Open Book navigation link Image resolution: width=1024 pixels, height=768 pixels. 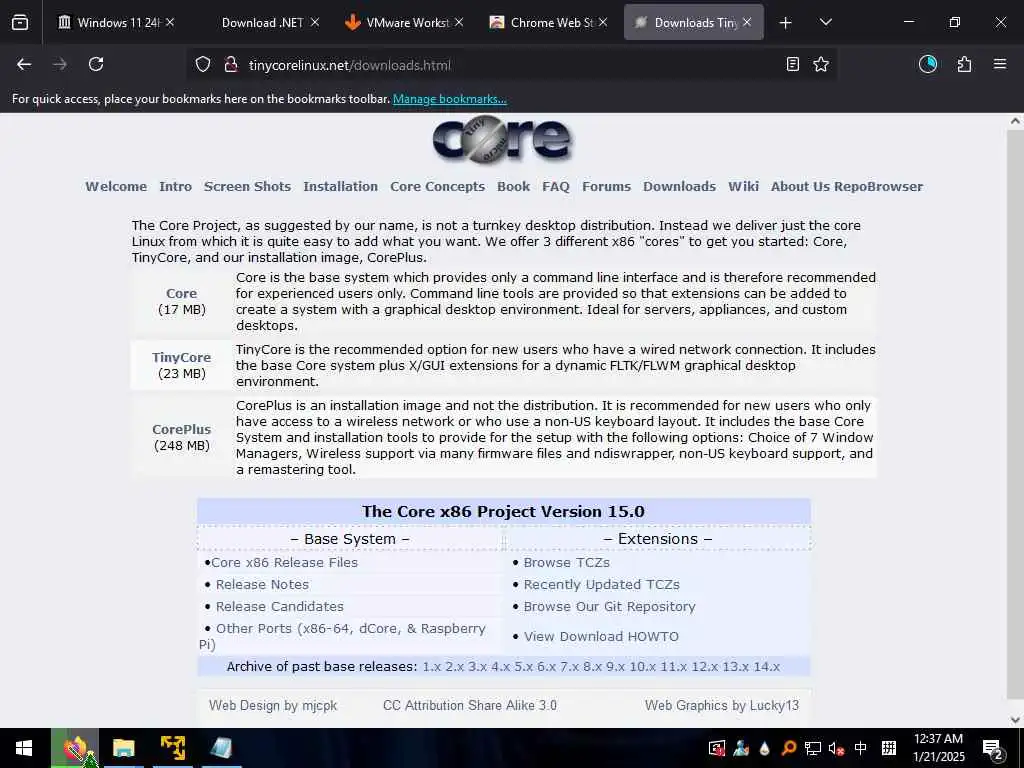pyautogui.click(x=513, y=187)
